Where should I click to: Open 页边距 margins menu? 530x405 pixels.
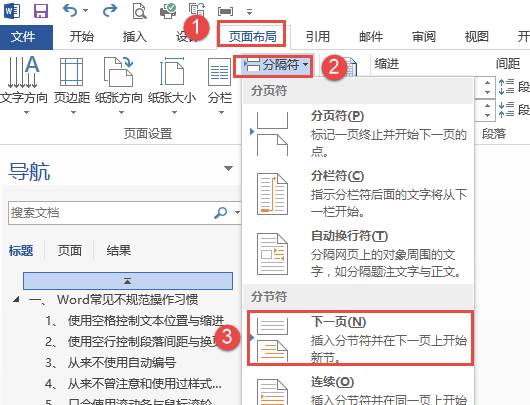click(72, 85)
